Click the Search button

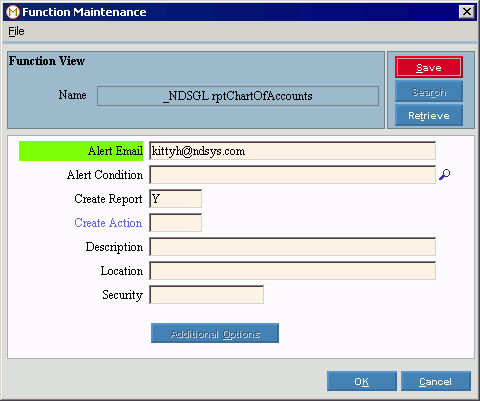pyautogui.click(x=429, y=92)
